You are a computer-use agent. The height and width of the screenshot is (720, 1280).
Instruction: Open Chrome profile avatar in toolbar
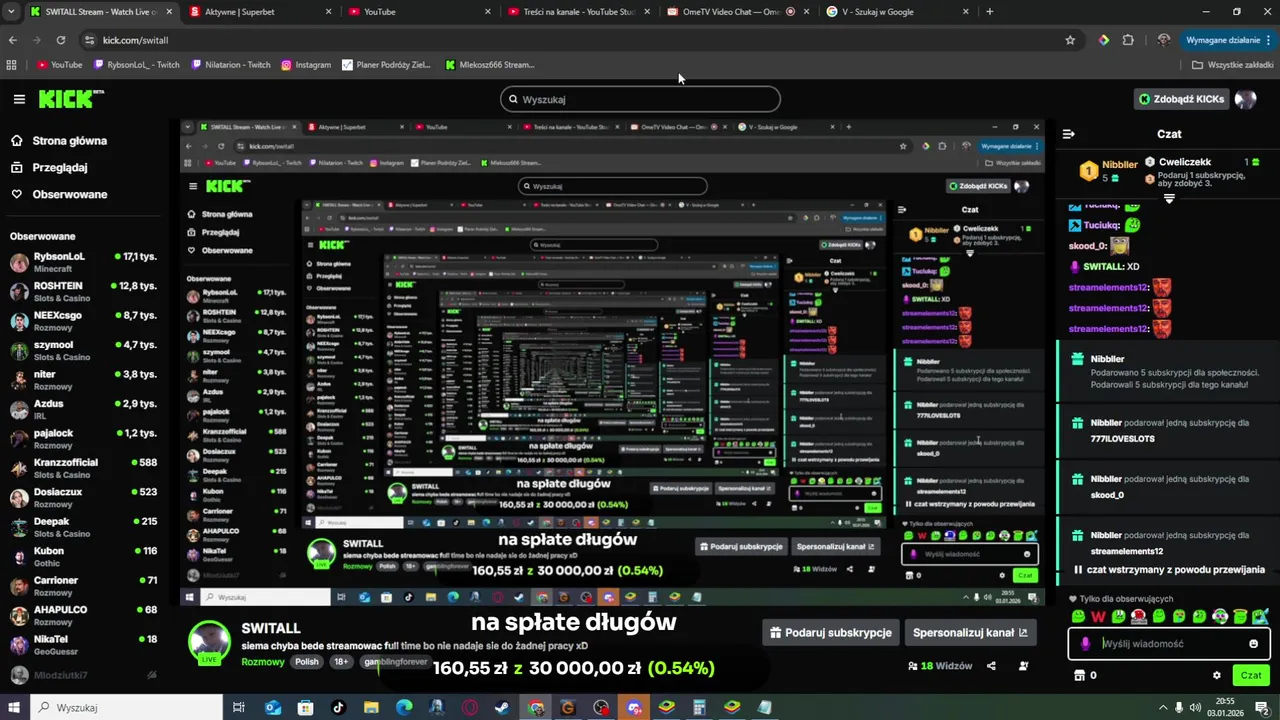click(x=1163, y=40)
